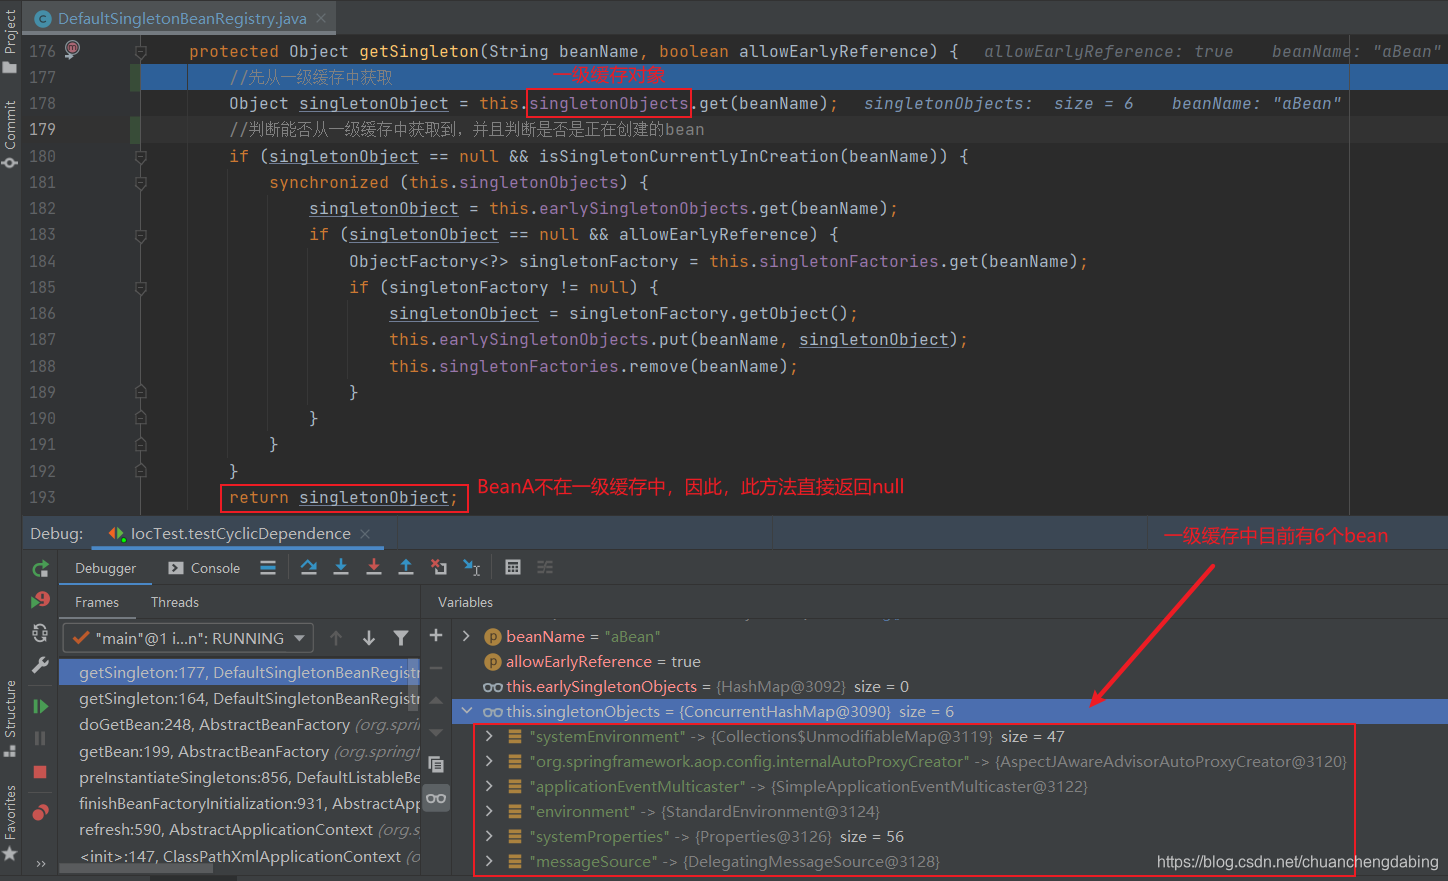Expand the environment entry
This screenshot has width=1448, height=881.
click(x=489, y=811)
